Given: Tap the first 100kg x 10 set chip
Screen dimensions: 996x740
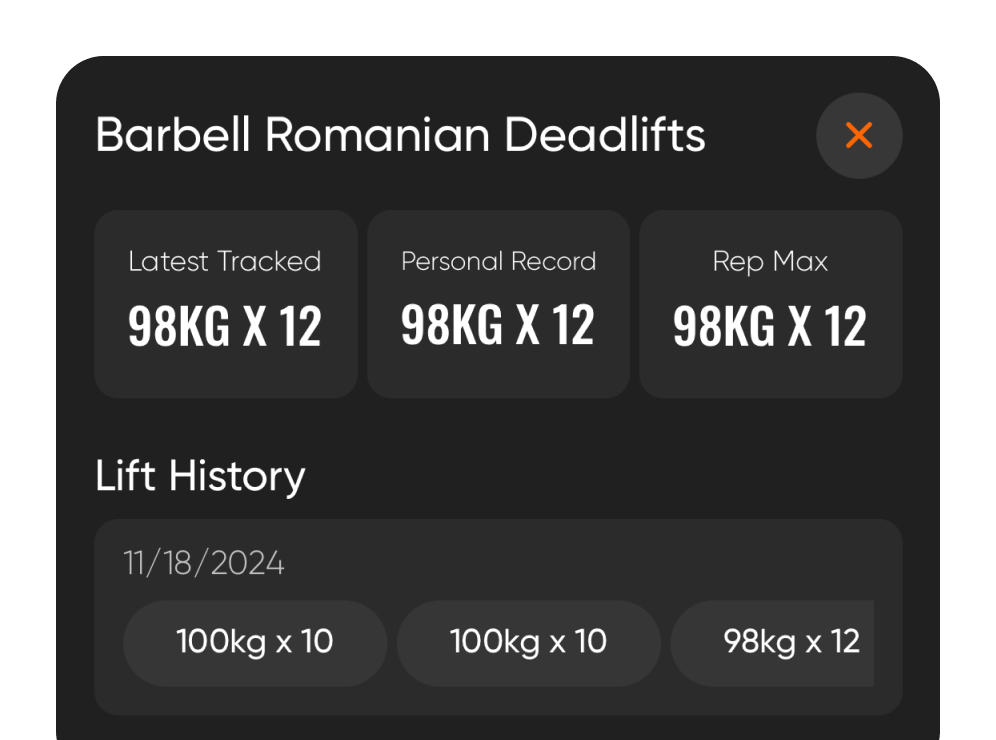Looking at the screenshot, I should click(x=255, y=642).
